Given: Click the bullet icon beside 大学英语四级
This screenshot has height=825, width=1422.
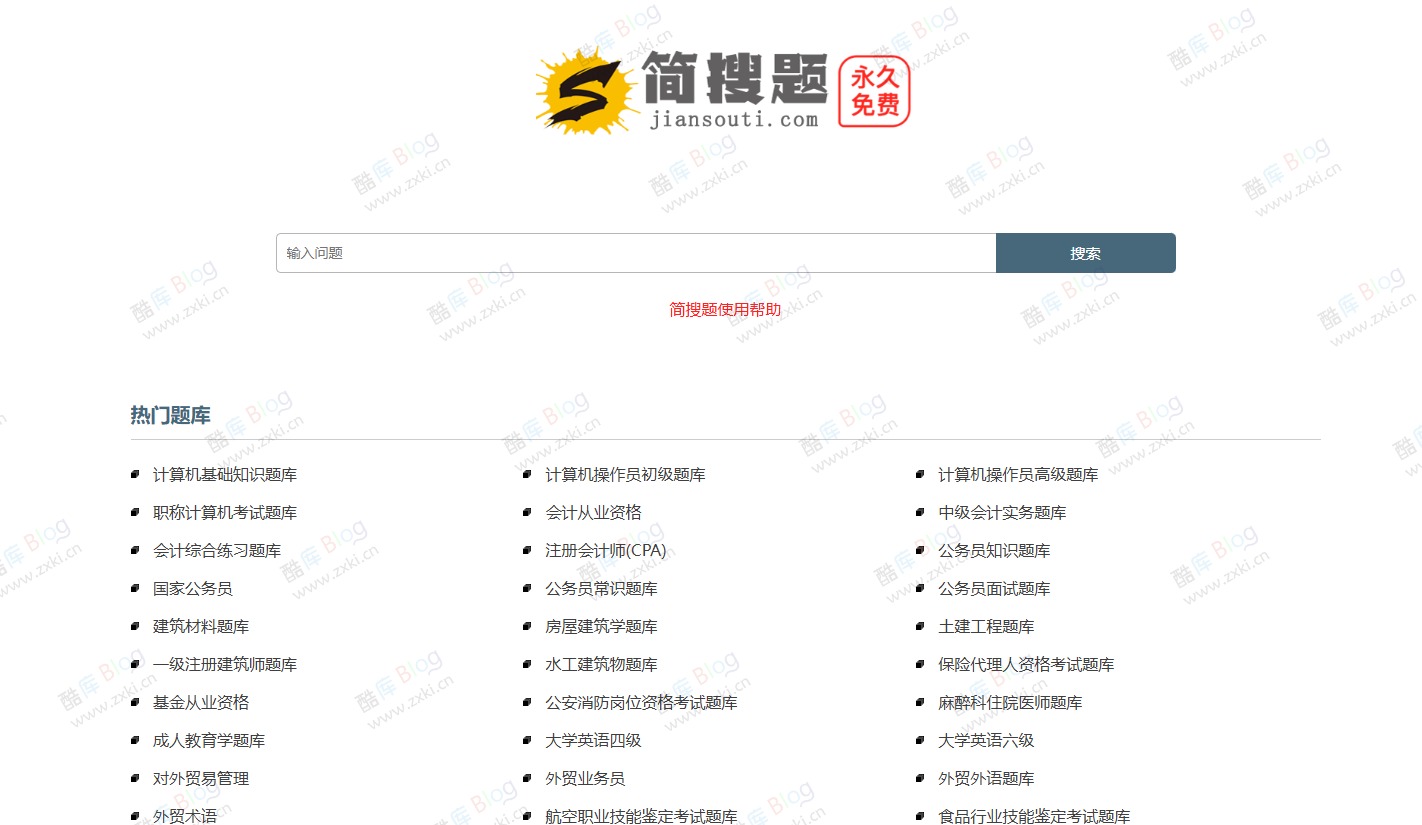Looking at the screenshot, I should (528, 740).
